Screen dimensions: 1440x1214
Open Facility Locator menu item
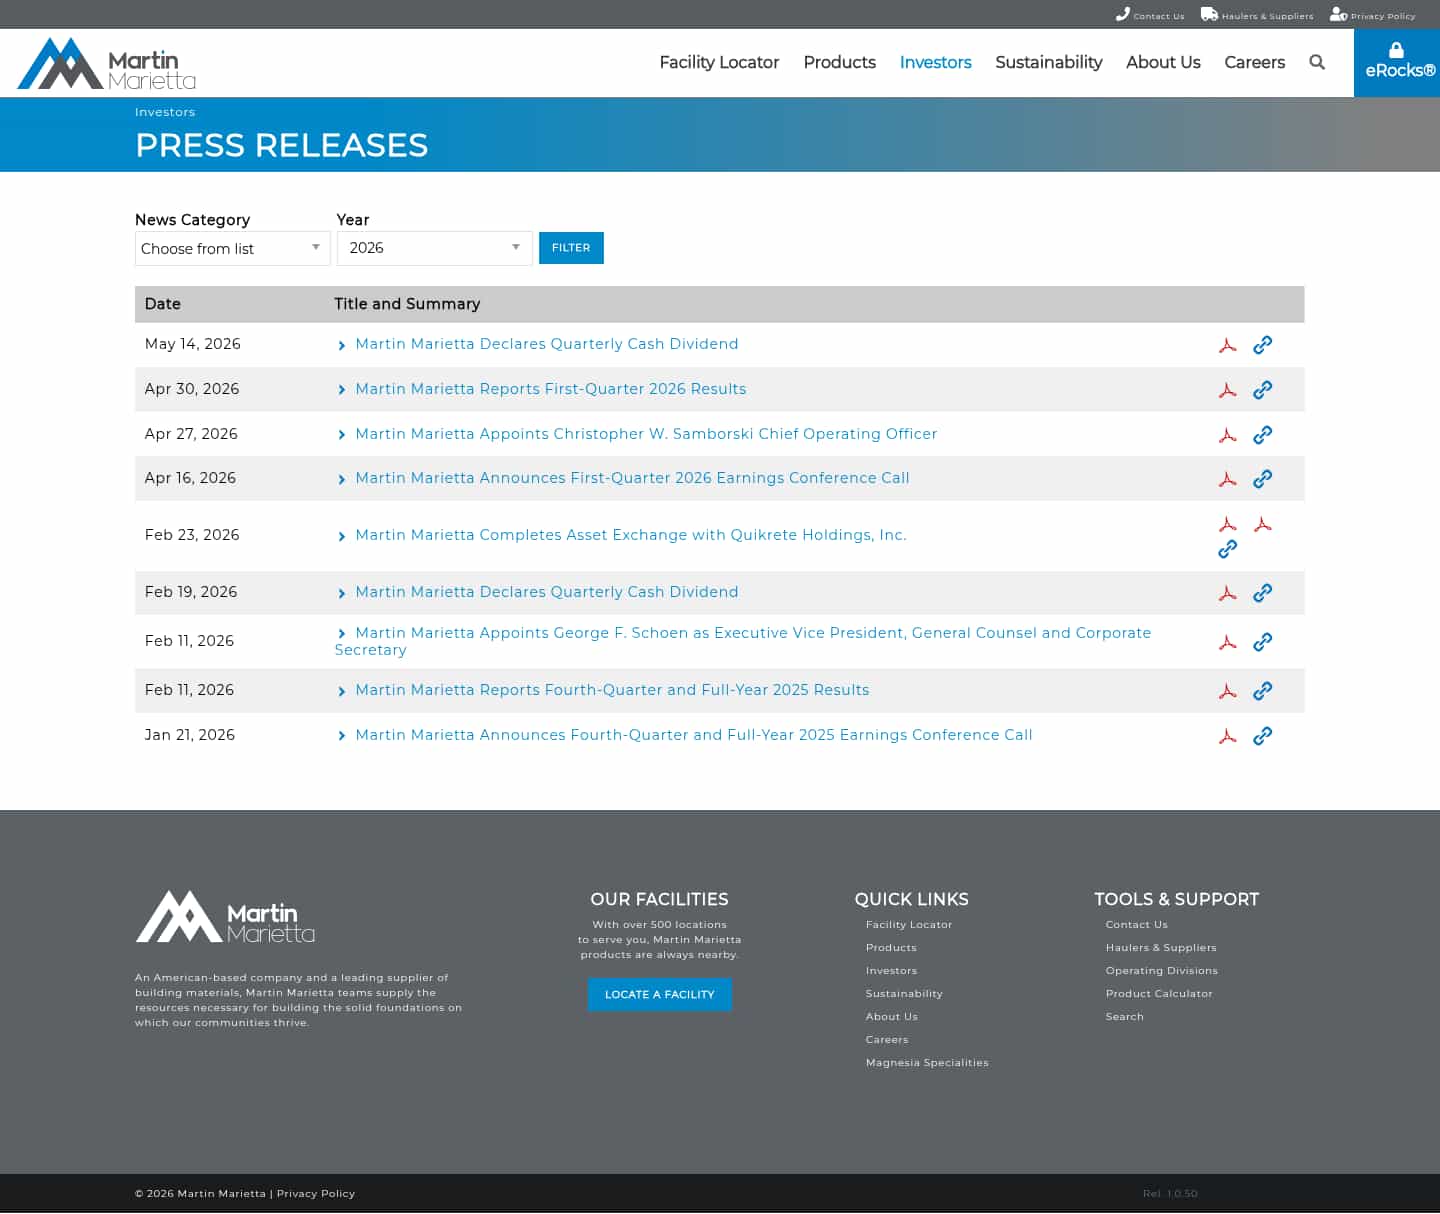point(719,62)
